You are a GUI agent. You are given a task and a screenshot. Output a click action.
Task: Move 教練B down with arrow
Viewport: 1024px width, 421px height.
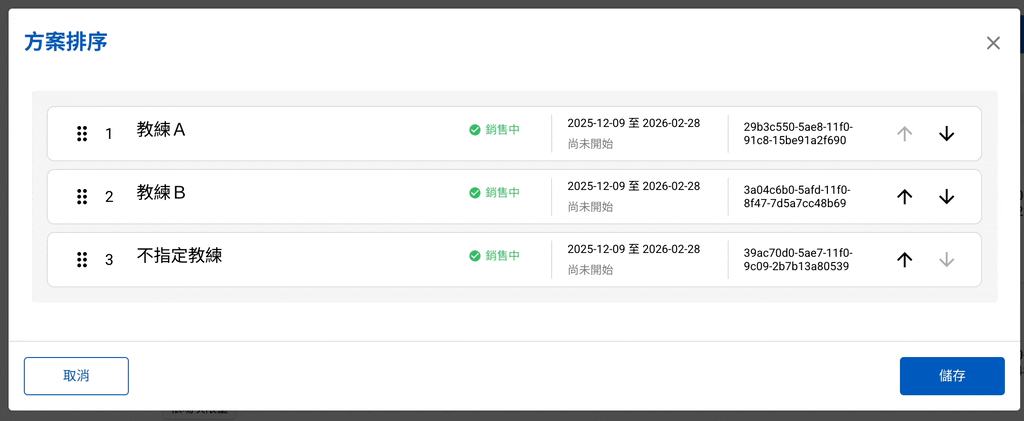[x=946, y=196]
